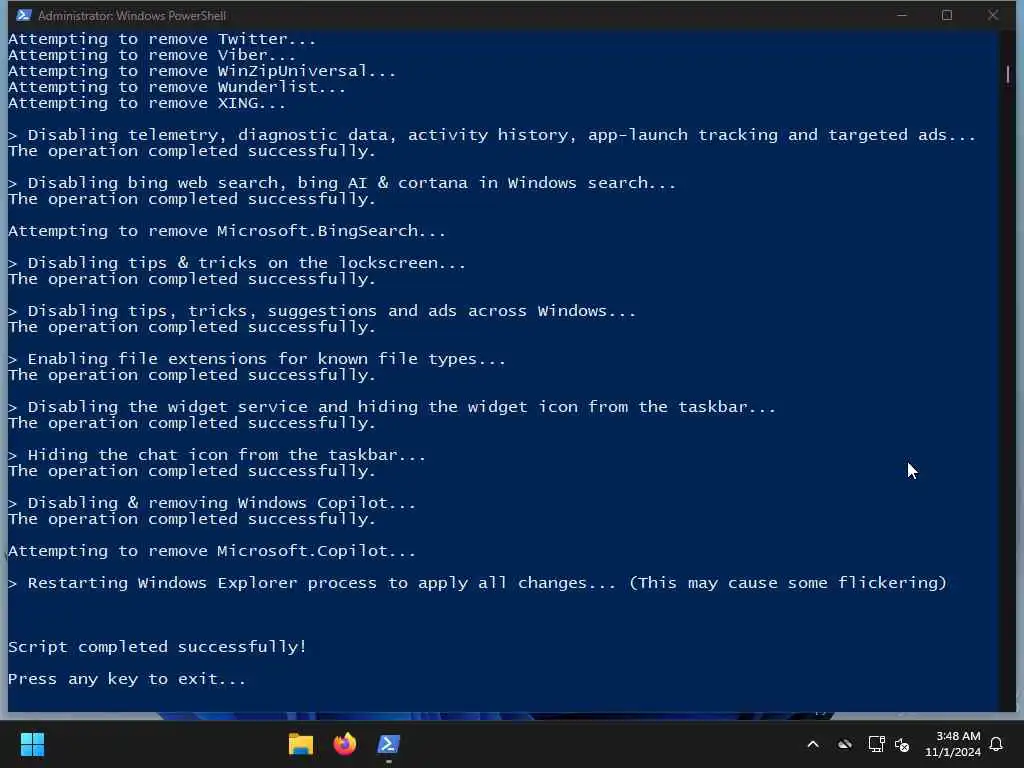Click the 'Disabling bing web search' line

click(x=342, y=183)
